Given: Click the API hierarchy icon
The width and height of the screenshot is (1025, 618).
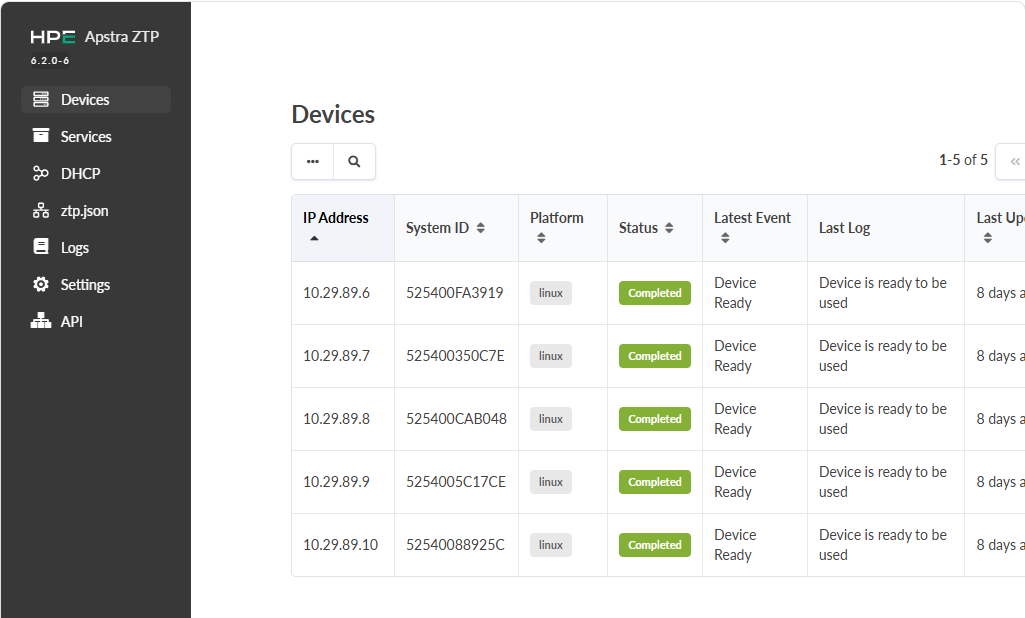Looking at the screenshot, I should click(41, 320).
